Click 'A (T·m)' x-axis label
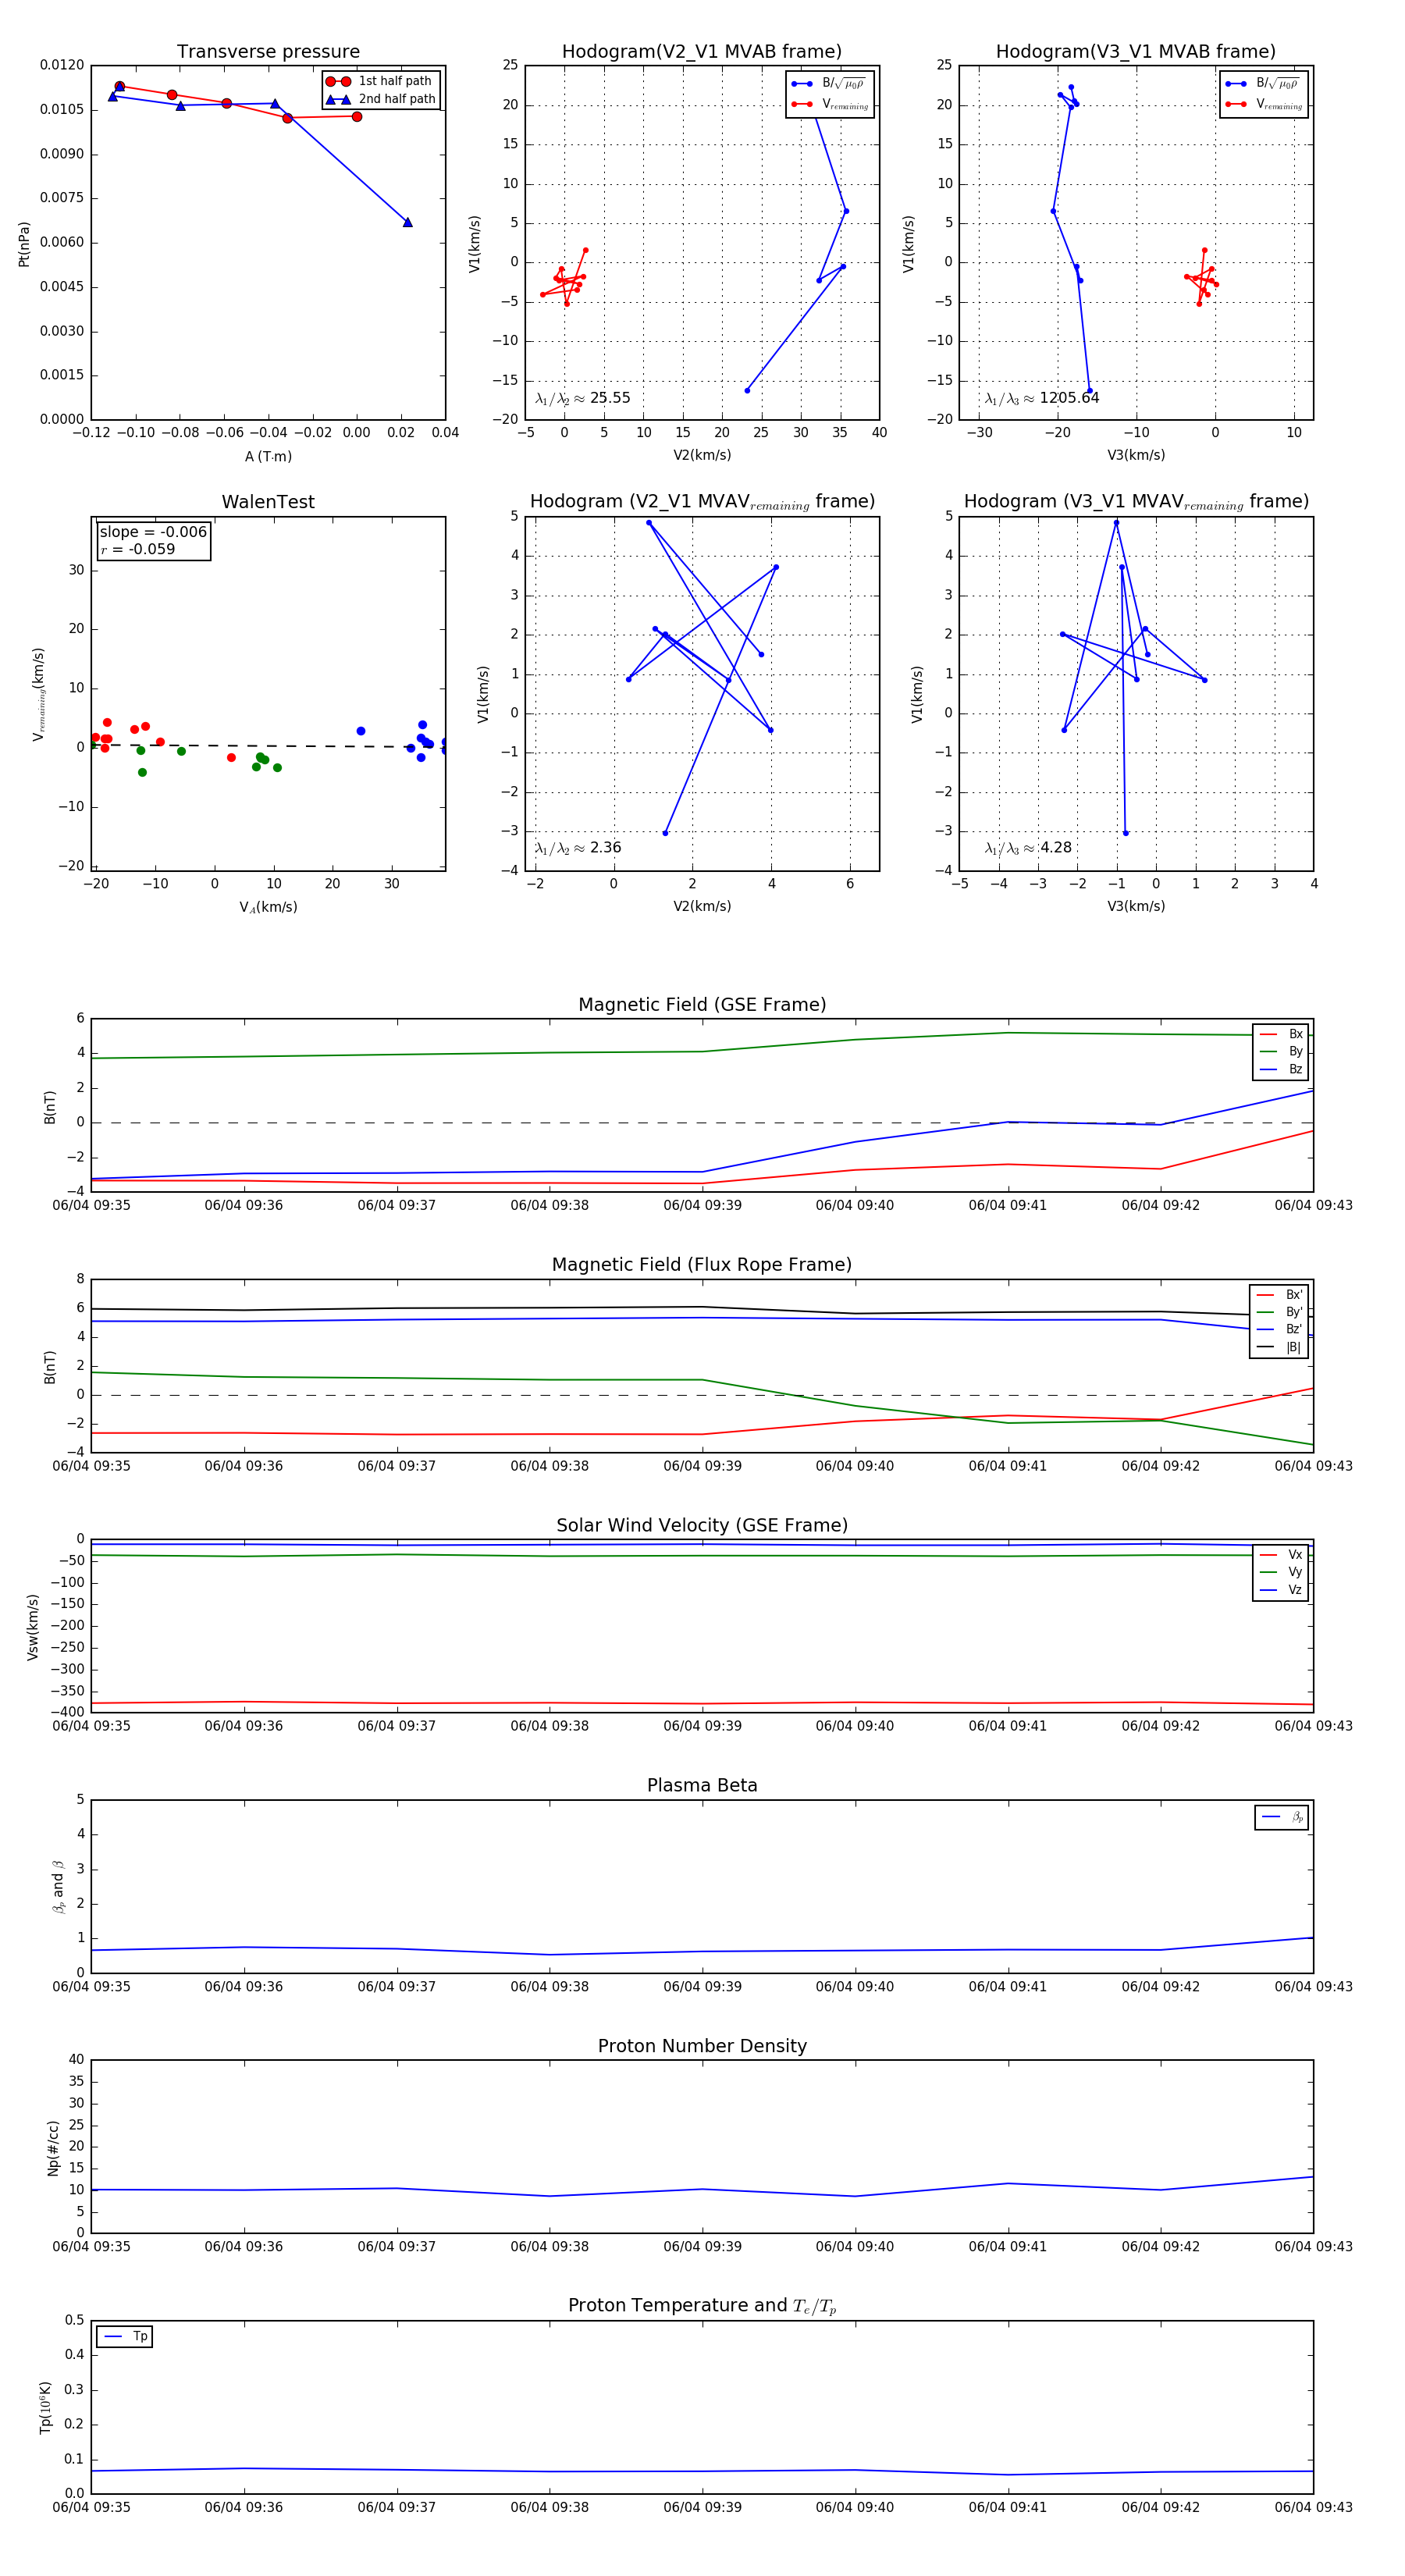The image size is (1405, 2576). 268,456
